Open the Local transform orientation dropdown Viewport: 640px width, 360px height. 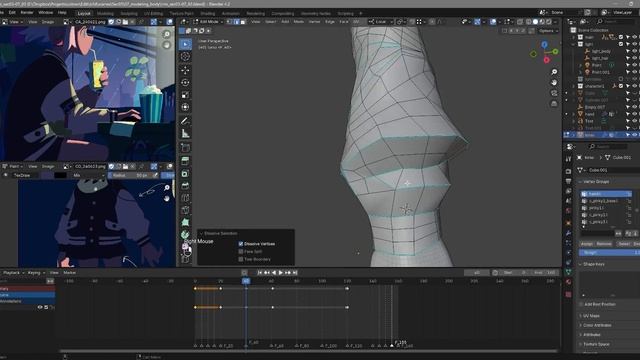pyautogui.click(x=380, y=22)
